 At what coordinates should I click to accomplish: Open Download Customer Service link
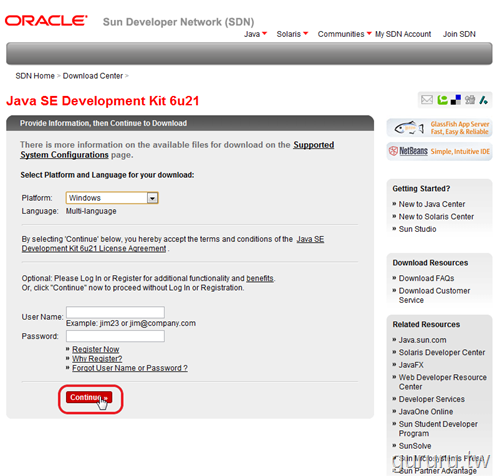point(434,295)
